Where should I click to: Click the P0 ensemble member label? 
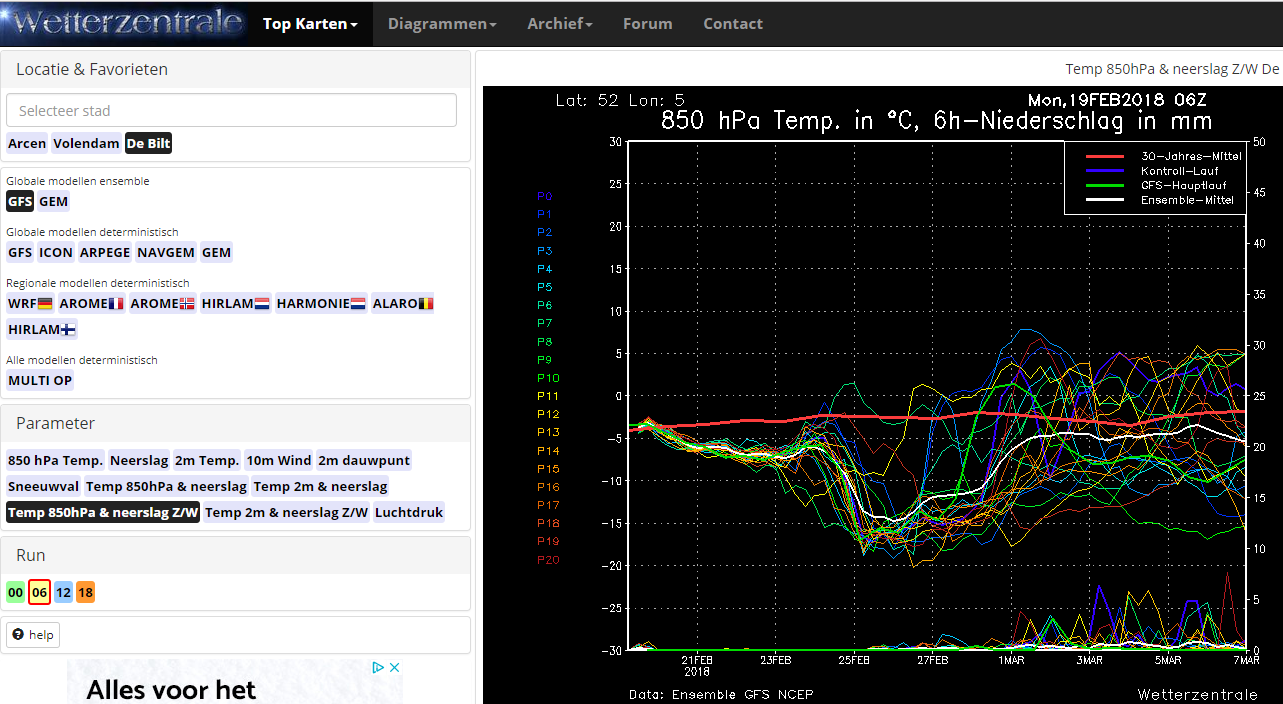click(544, 196)
